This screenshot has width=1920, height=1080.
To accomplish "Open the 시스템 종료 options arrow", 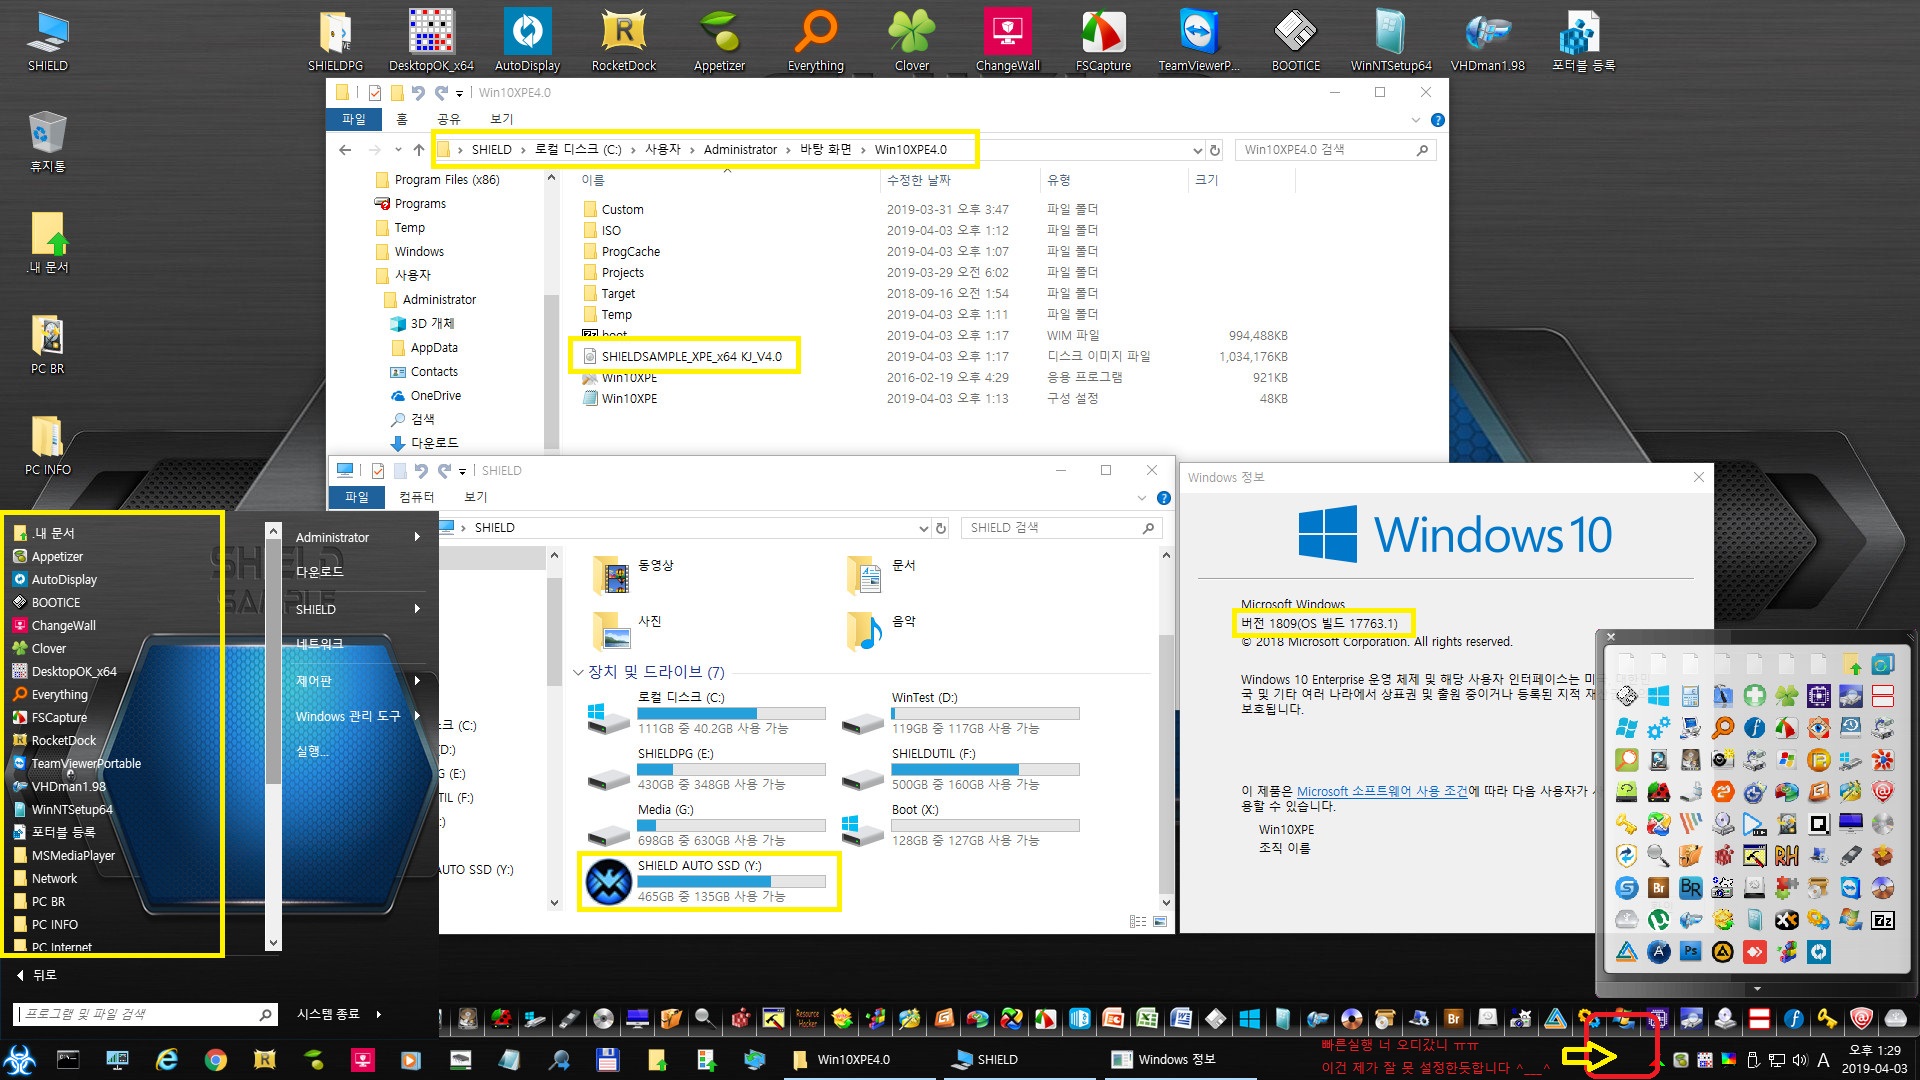I will coord(379,1014).
